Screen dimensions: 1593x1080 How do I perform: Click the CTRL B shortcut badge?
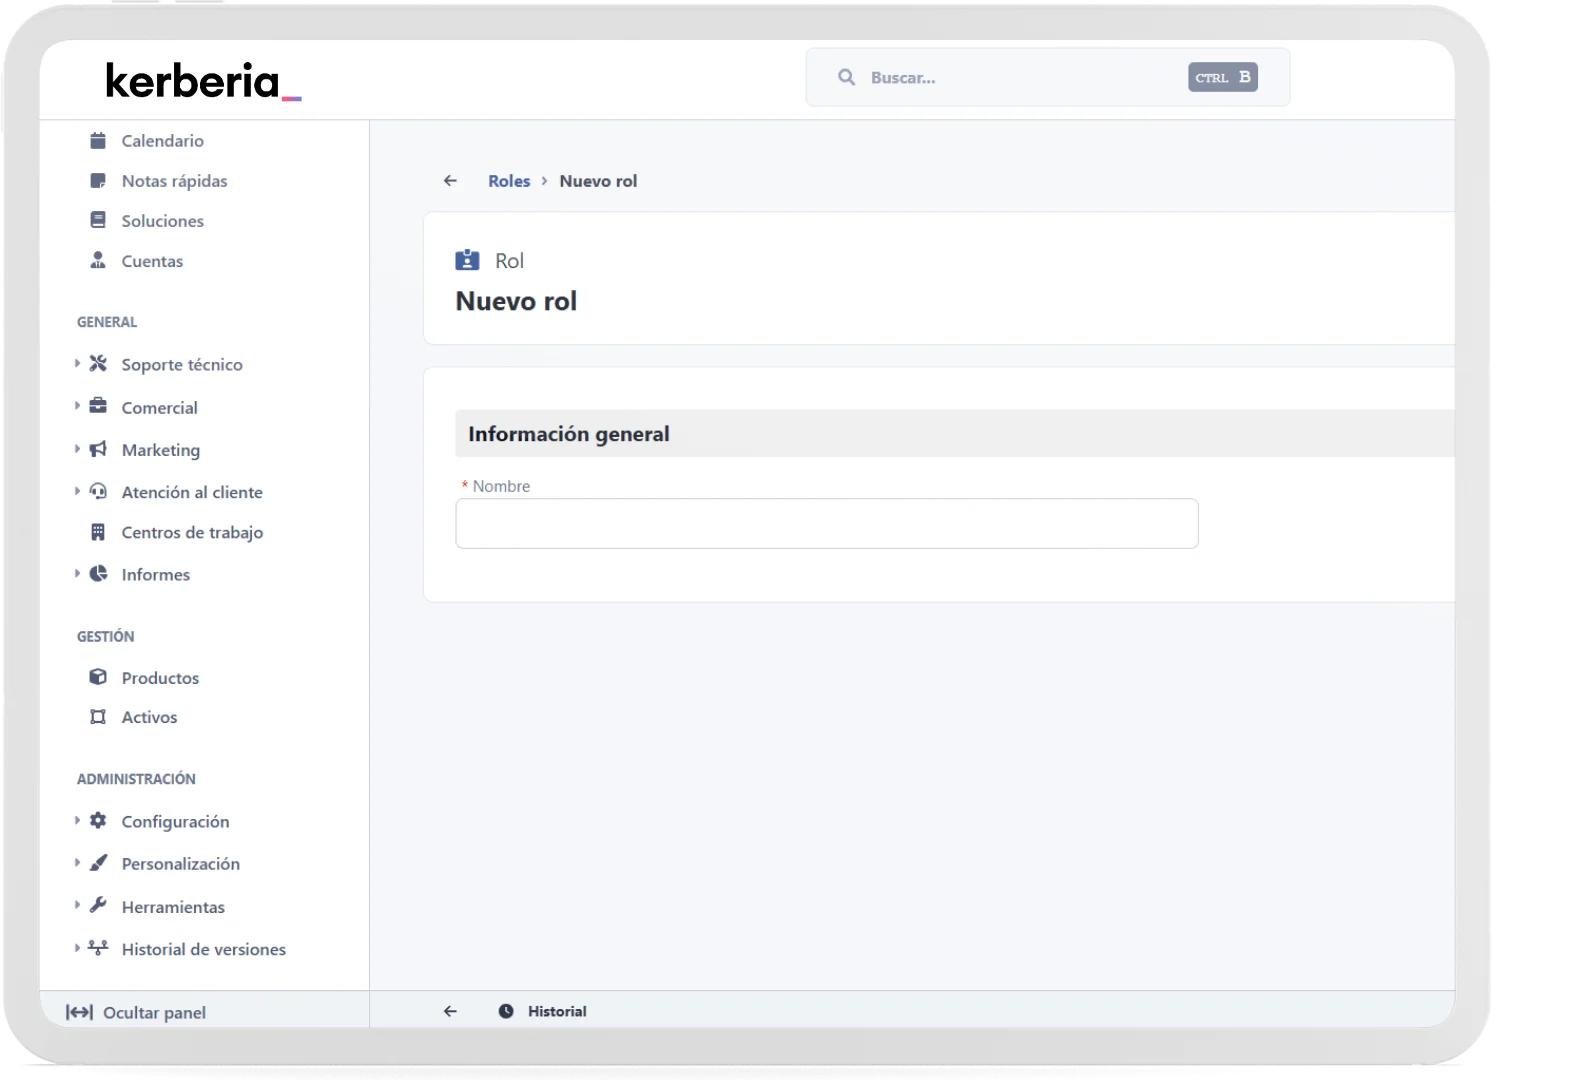click(x=1222, y=77)
